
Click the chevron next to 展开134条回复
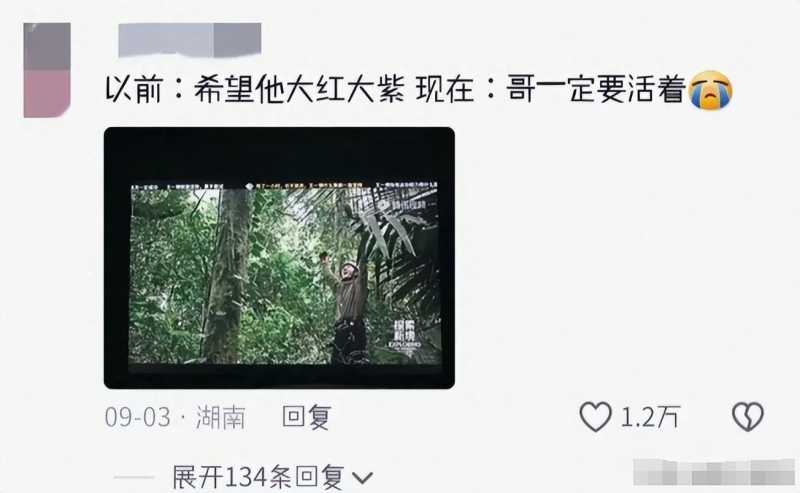pos(363,478)
